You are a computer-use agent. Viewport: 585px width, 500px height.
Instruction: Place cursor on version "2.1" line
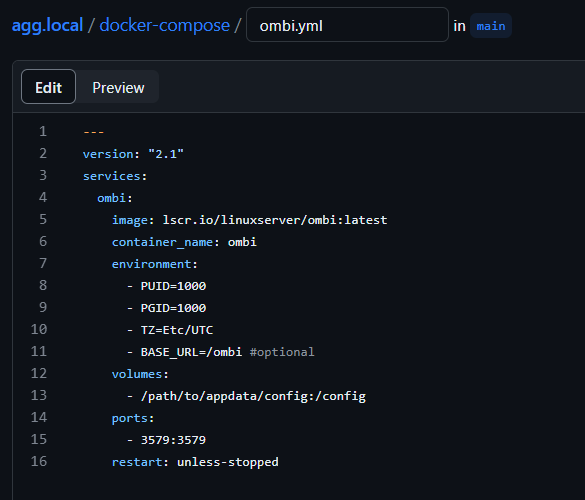[133, 154]
